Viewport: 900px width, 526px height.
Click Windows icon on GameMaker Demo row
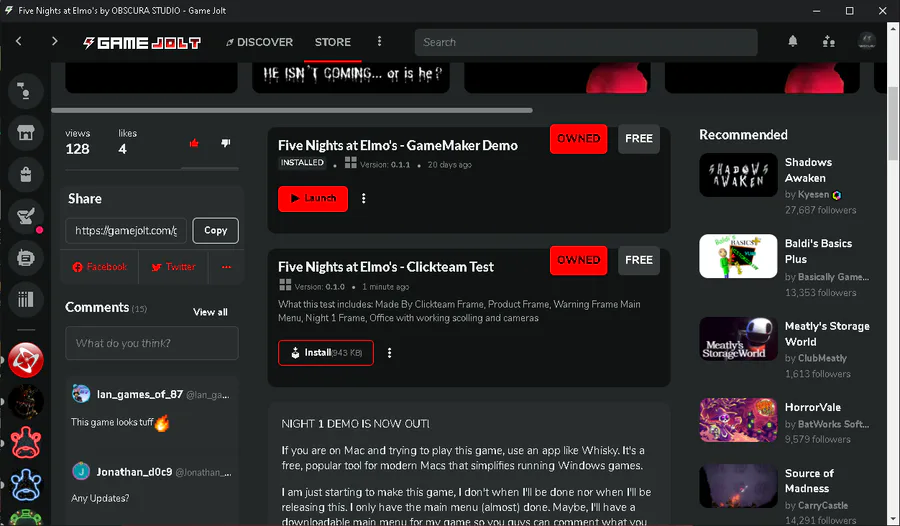[351, 163]
